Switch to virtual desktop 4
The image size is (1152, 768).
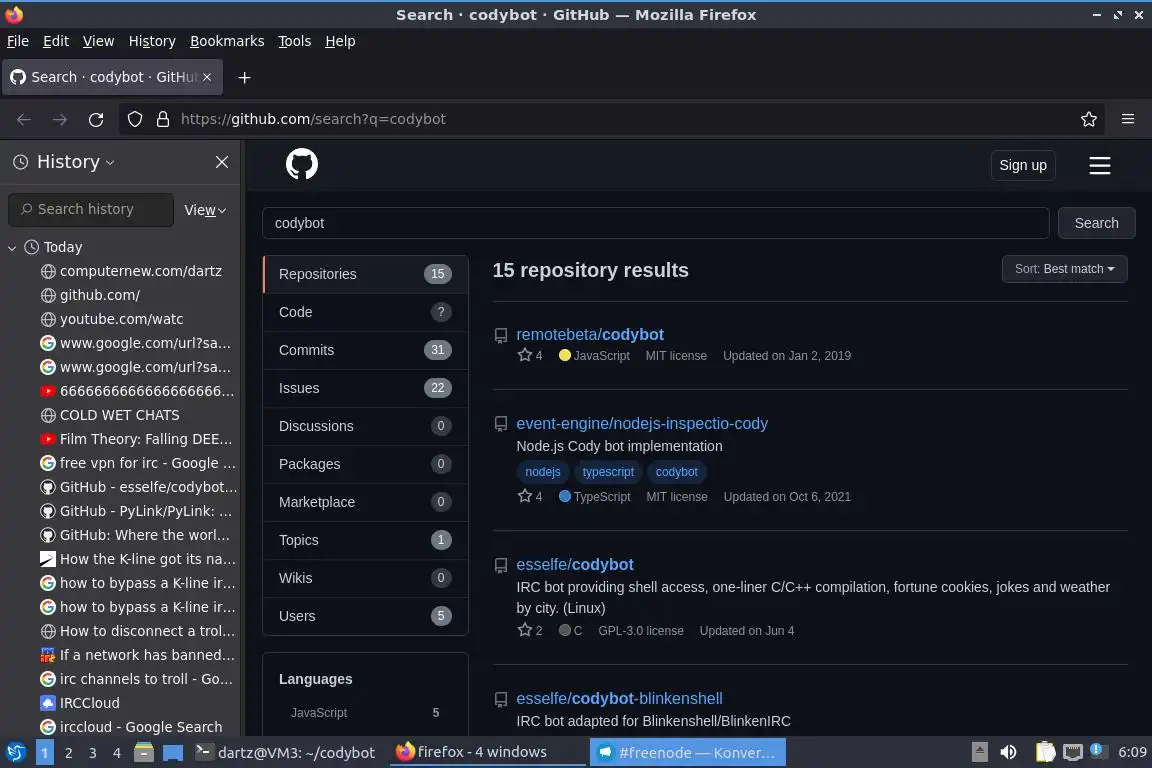point(116,753)
